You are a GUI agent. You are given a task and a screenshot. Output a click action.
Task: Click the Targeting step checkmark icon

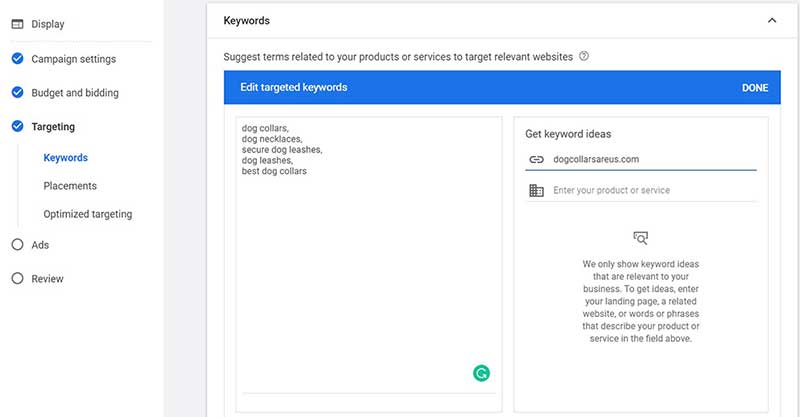[17, 126]
